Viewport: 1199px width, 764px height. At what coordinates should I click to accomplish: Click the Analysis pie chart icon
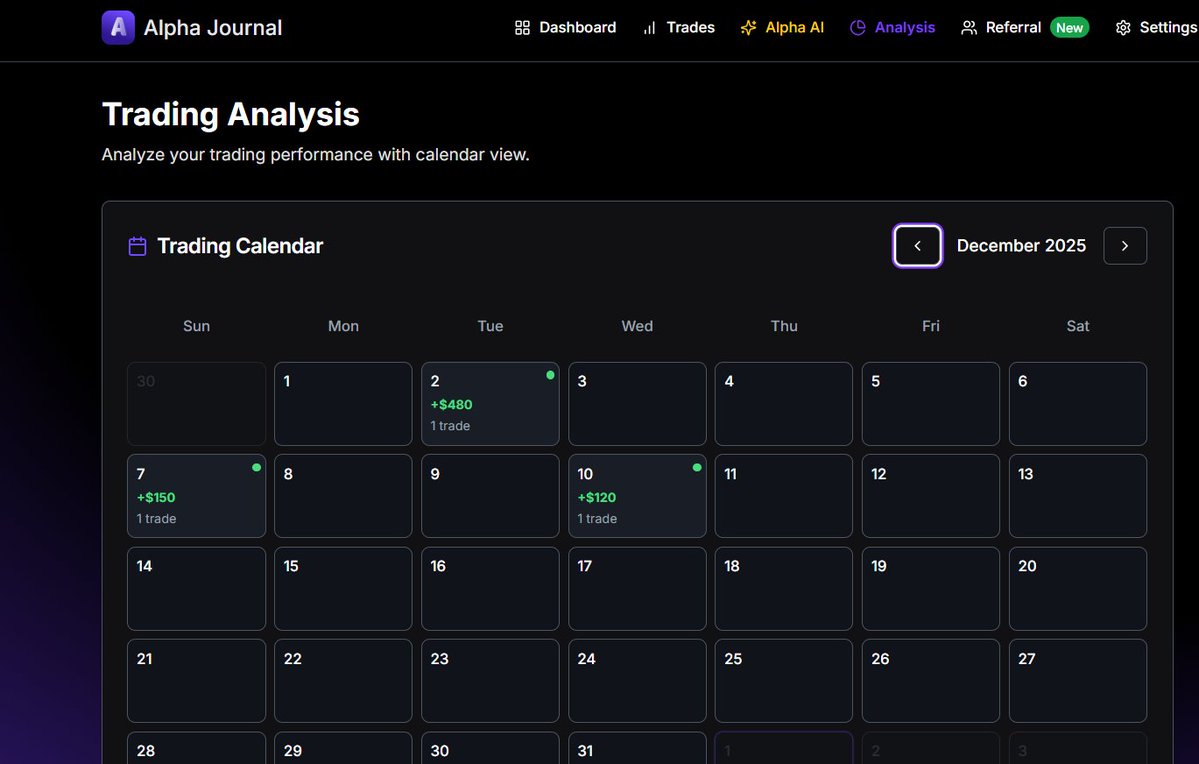pos(858,28)
